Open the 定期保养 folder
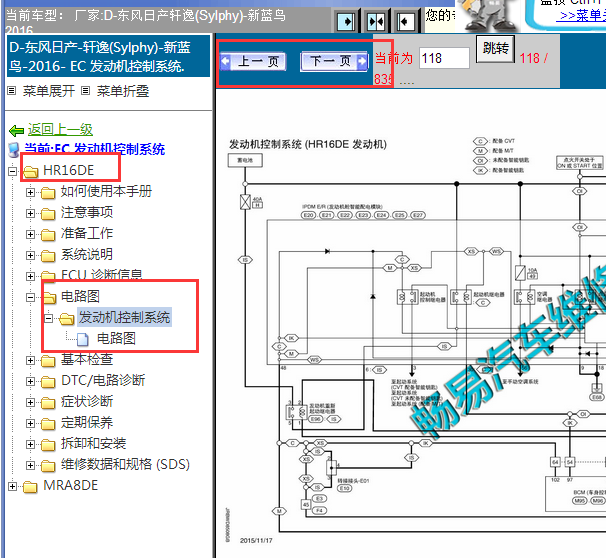The height and width of the screenshot is (558, 606). (x=87, y=422)
